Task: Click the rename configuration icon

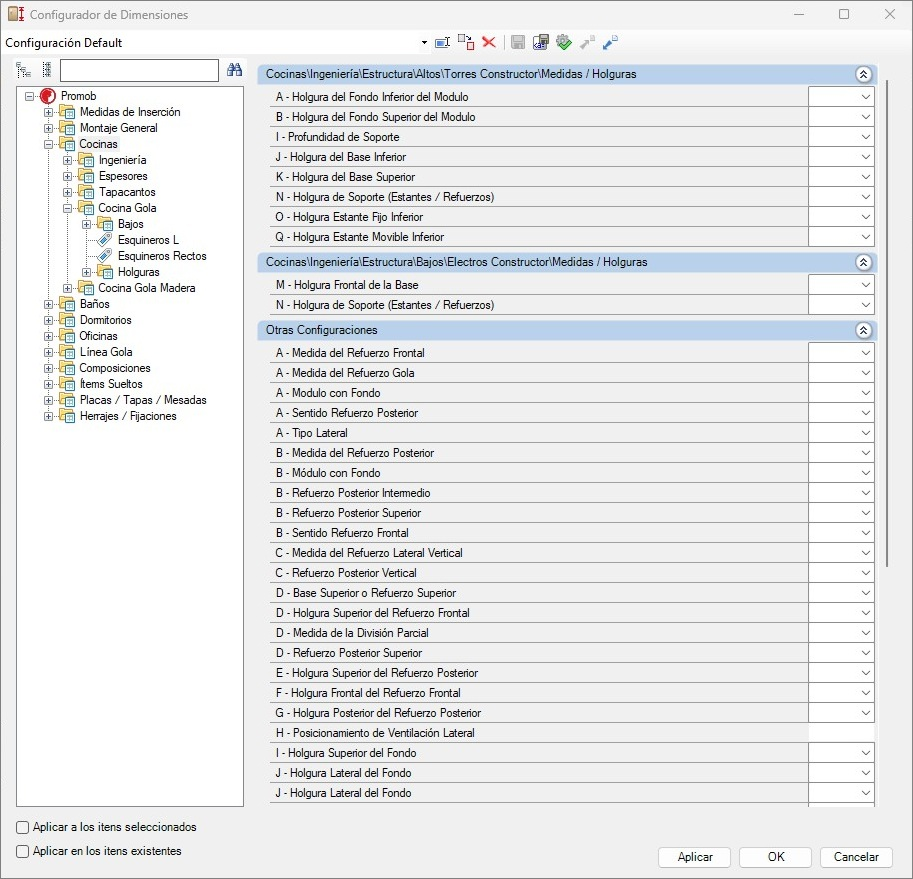Action: pos(442,42)
